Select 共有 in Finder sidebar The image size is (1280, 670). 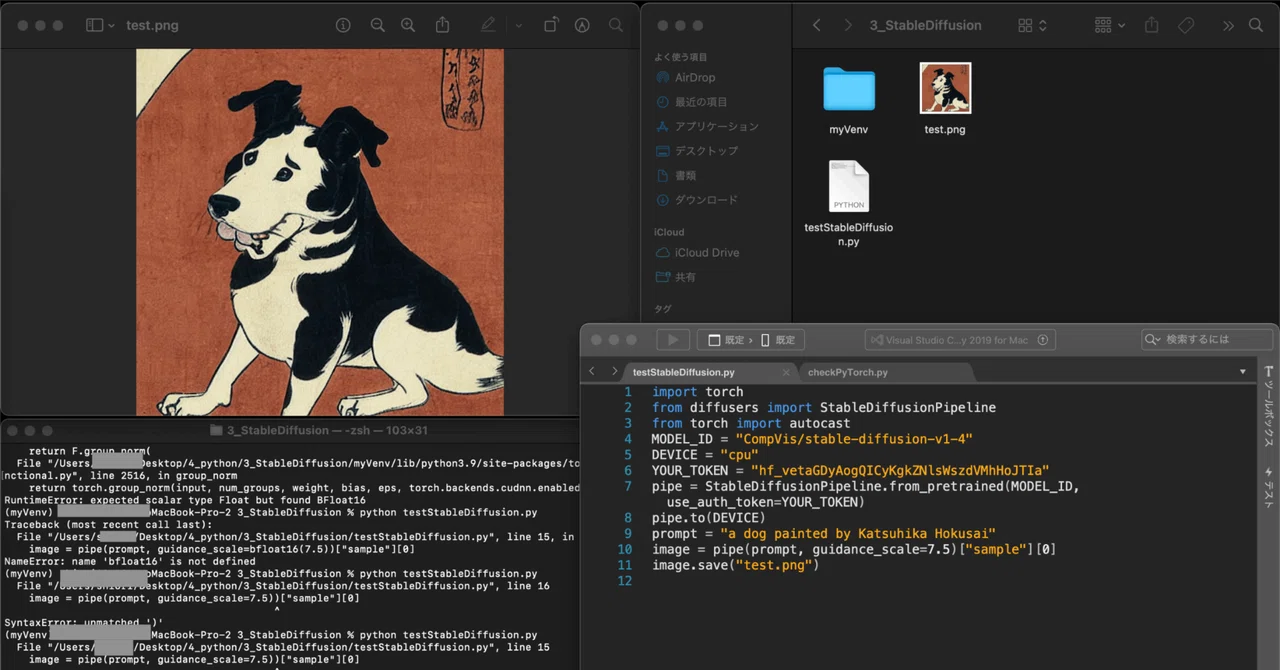click(676, 277)
